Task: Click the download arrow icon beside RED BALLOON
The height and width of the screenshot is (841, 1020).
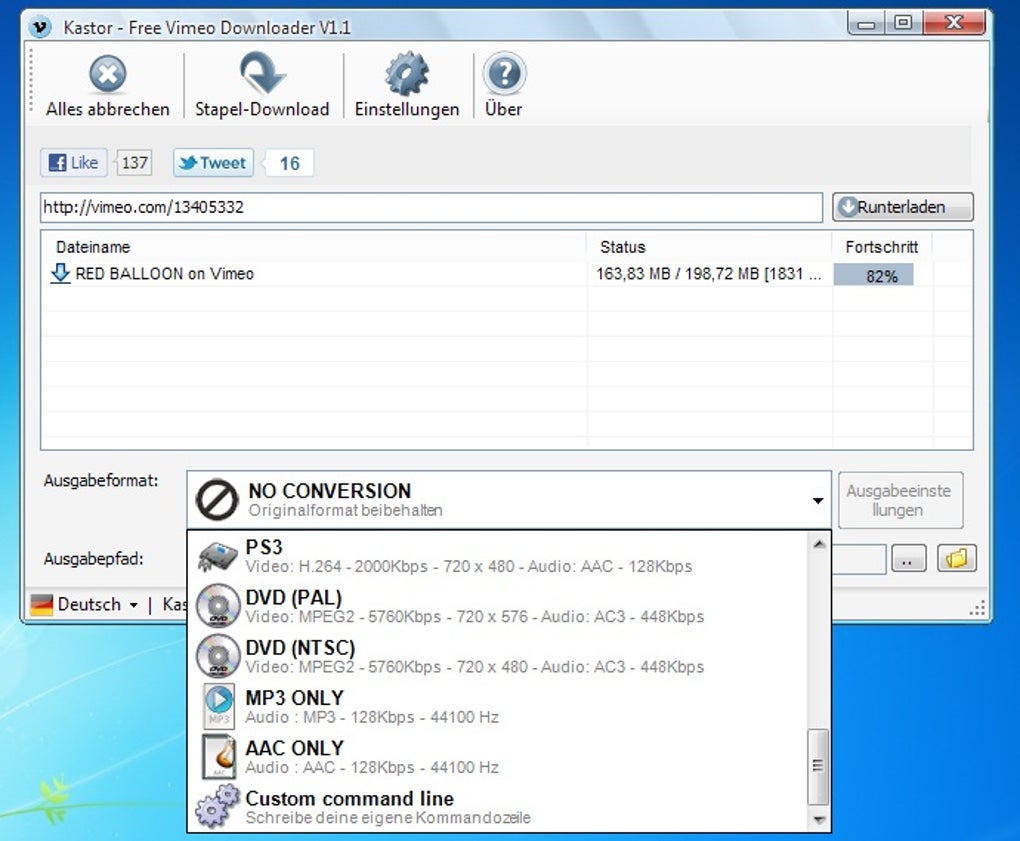Action: click(60, 273)
